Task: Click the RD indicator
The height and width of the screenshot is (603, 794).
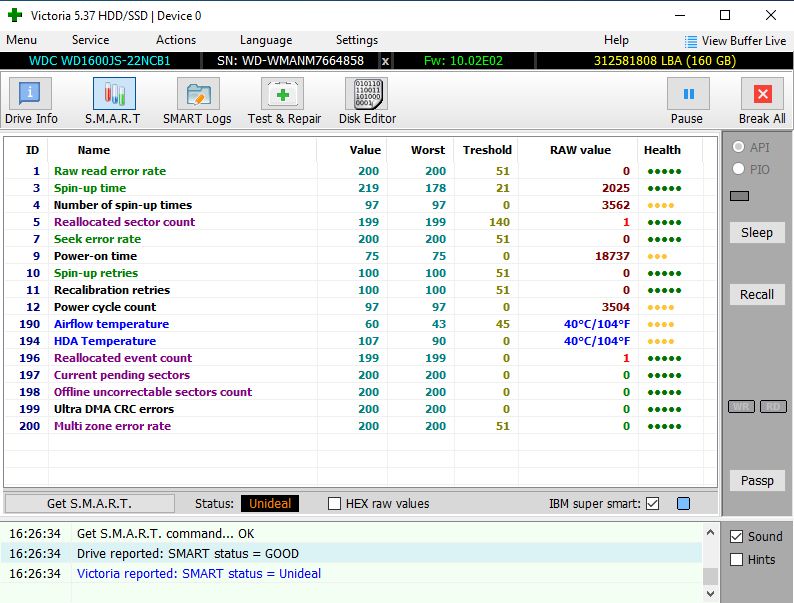Action: [x=773, y=407]
